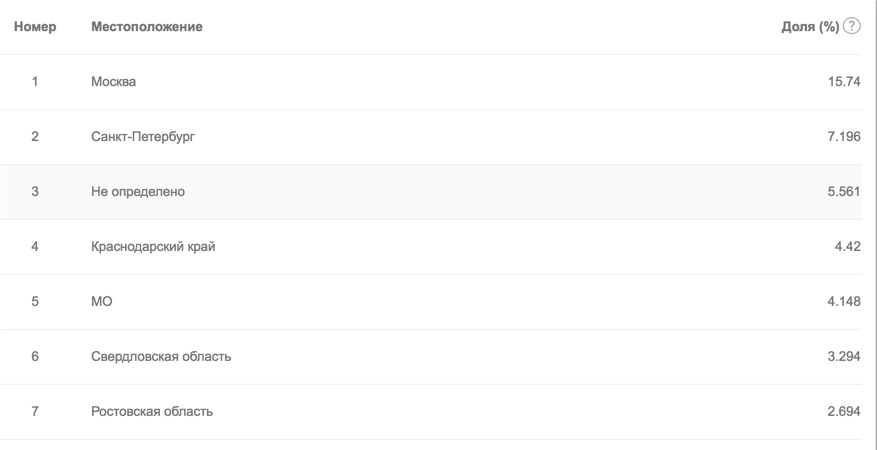
Task: Click the Номер column header
Action: coord(35,27)
